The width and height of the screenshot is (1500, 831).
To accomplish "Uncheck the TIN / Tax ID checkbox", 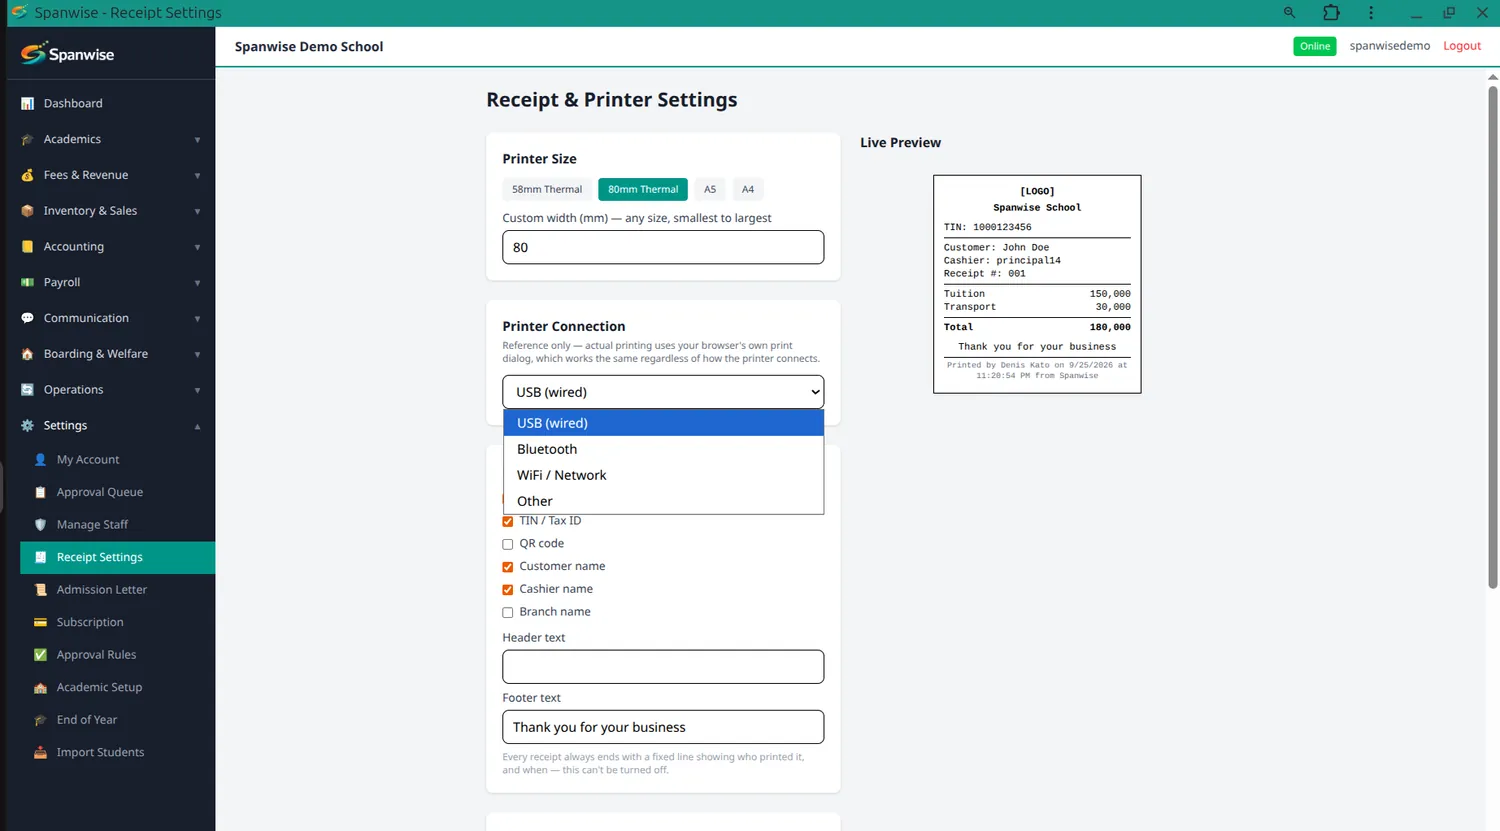I will (x=508, y=521).
